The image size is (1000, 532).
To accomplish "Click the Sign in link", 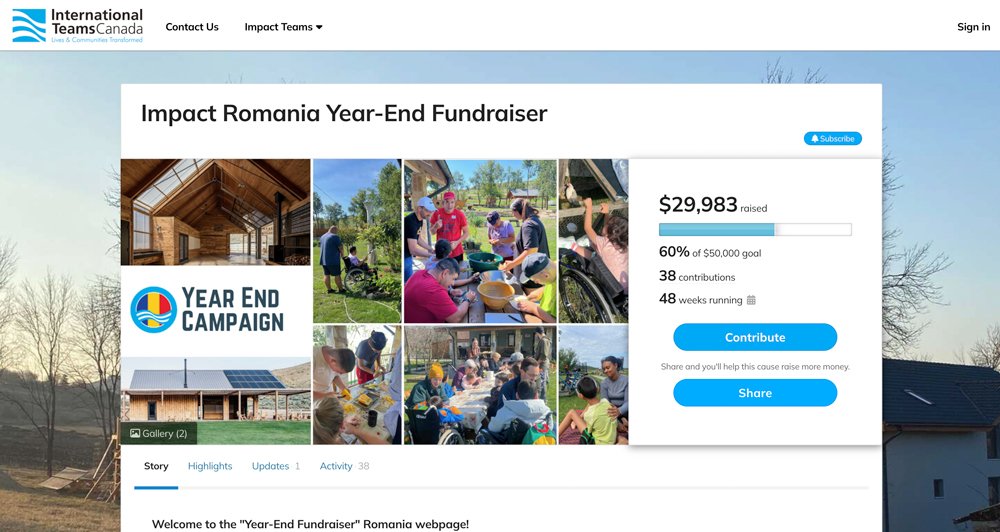I will (x=973, y=27).
